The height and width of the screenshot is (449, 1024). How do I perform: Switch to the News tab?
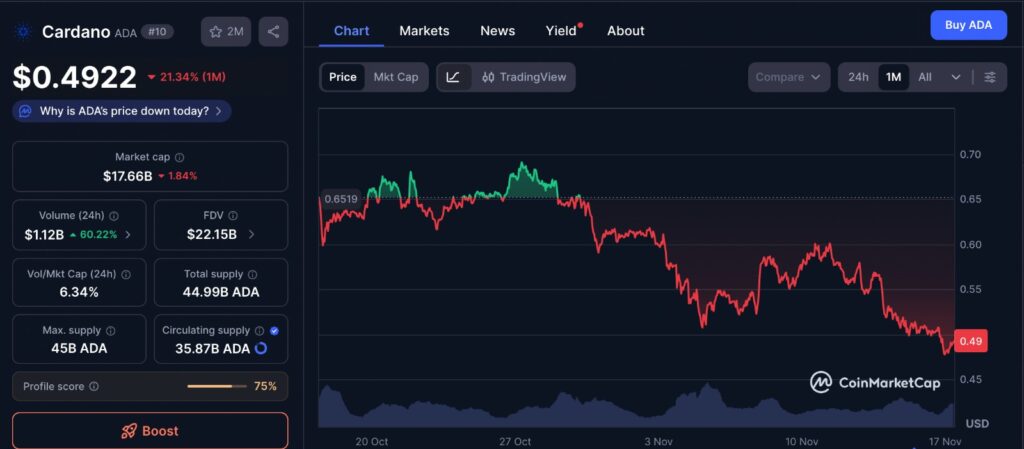(498, 31)
